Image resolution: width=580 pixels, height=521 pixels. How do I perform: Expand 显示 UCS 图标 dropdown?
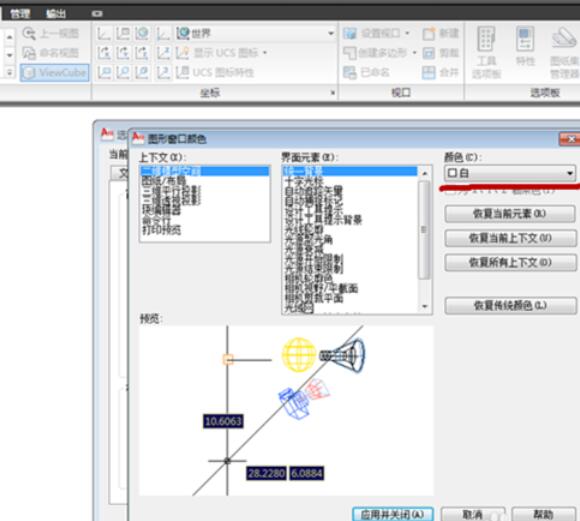click(265, 53)
